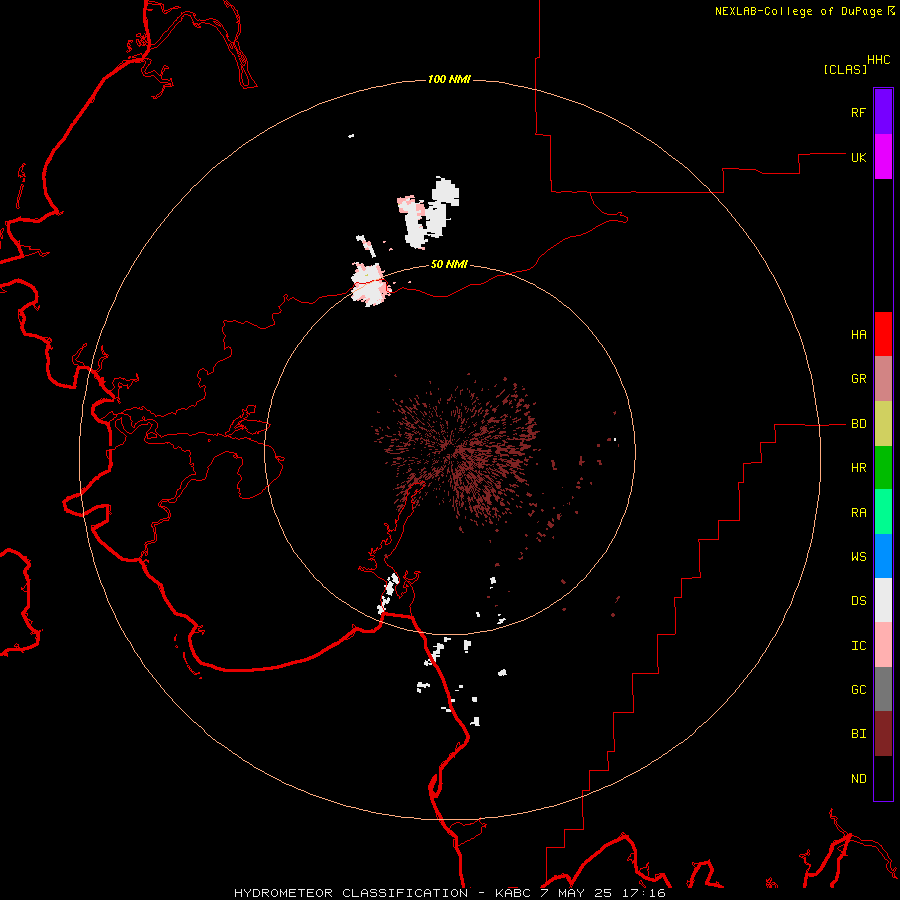The image size is (900, 900).
Task: Click the [CLAS] unit label
Action: pos(845,69)
